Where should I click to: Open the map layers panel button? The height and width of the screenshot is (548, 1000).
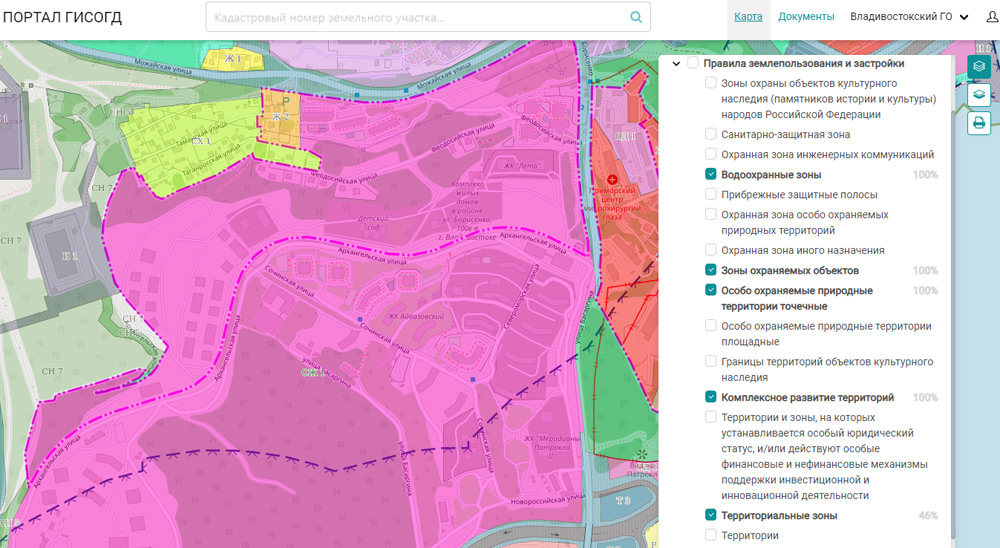(978, 66)
